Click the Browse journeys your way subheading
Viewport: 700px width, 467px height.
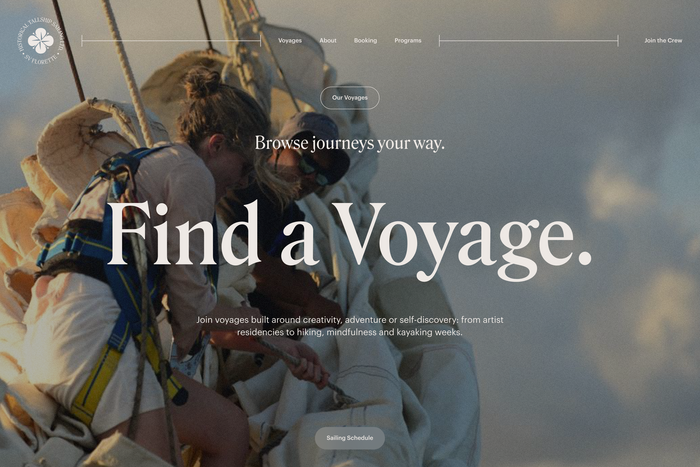[x=350, y=143]
